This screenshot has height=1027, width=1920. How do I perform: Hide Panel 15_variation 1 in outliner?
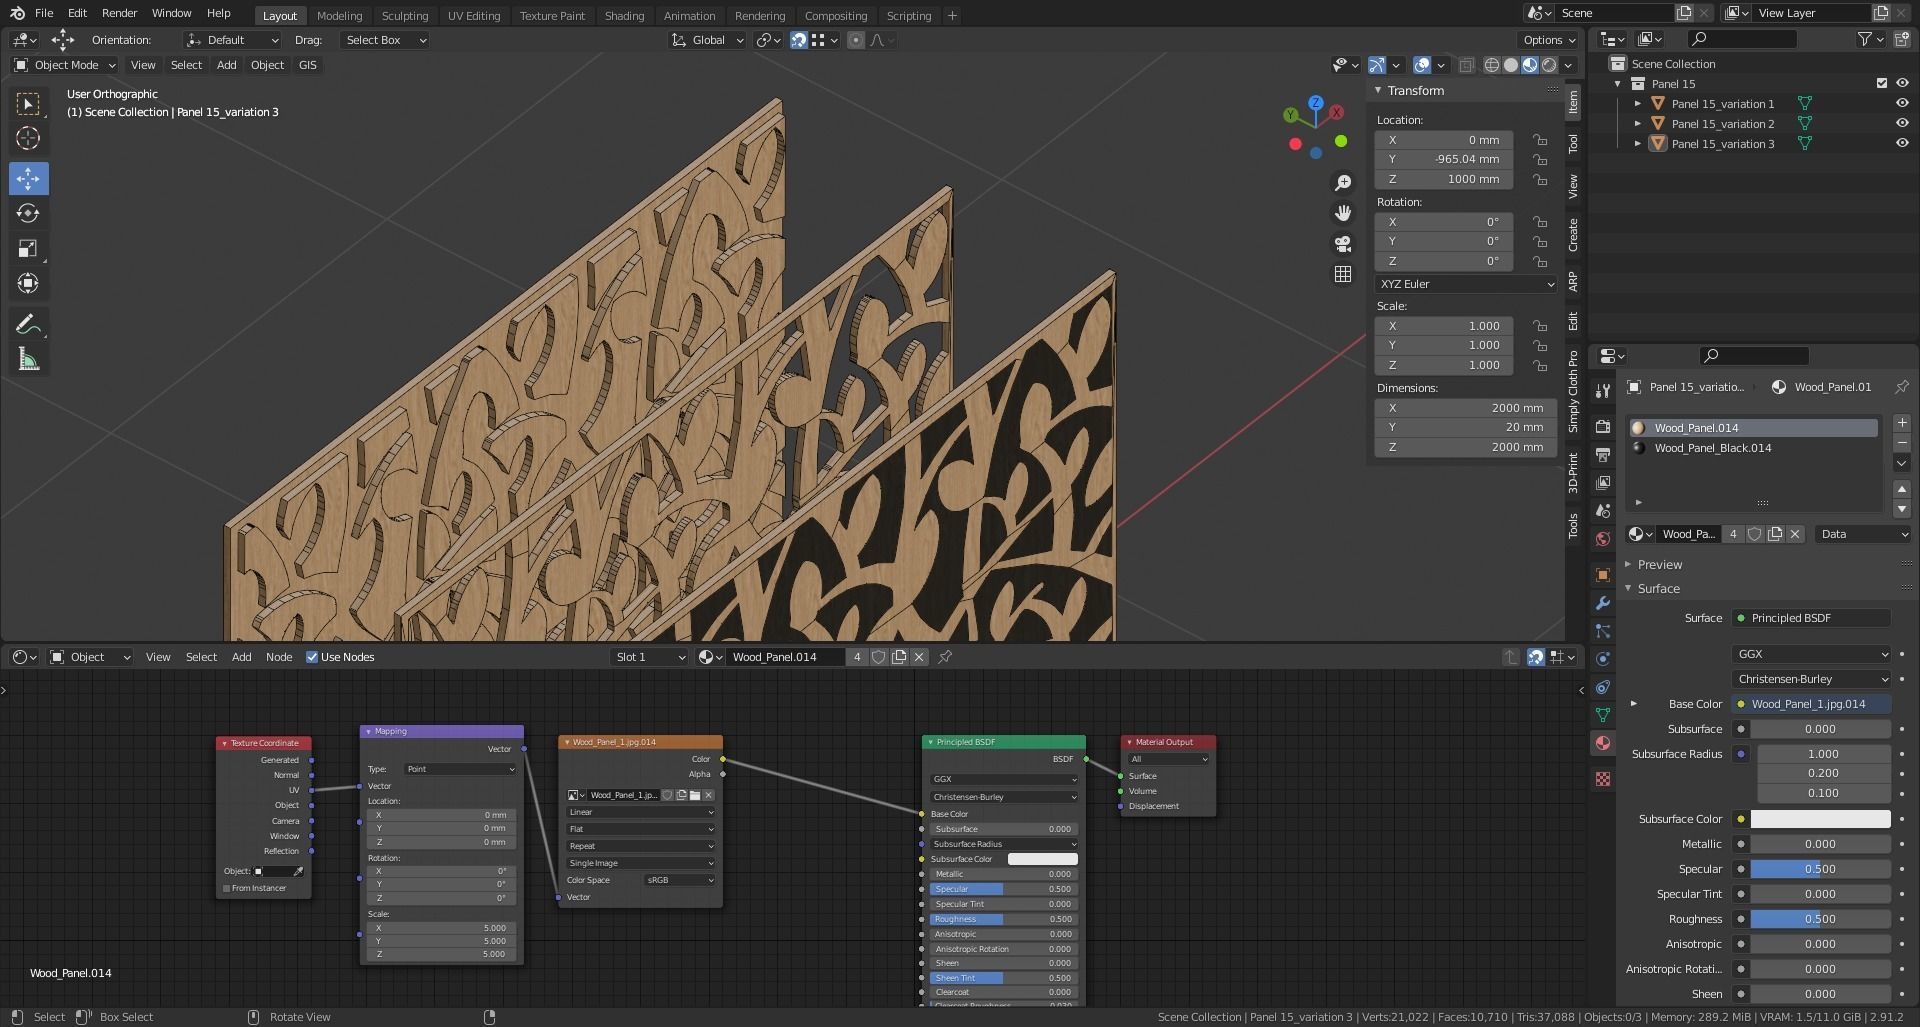point(1902,104)
